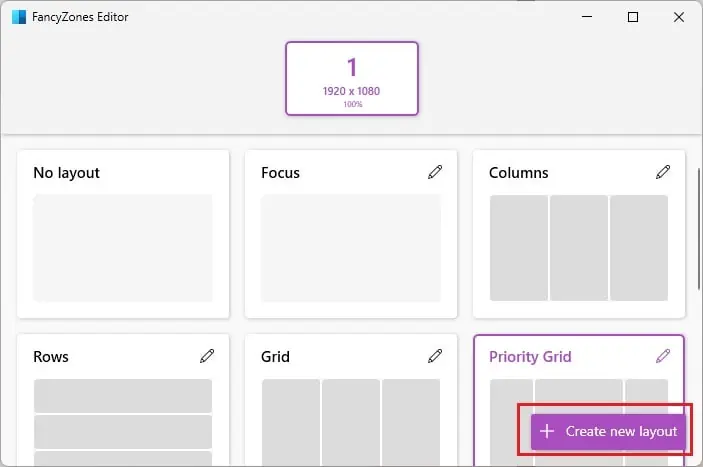Choose the Grid layout preview
The image size is (703, 467).
[351, 420]
